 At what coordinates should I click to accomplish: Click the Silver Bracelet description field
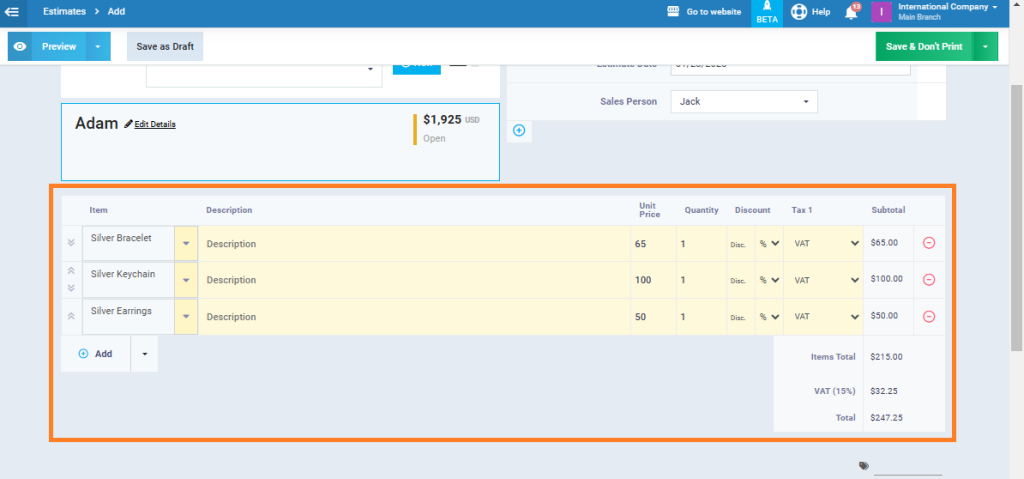(415, 244)
